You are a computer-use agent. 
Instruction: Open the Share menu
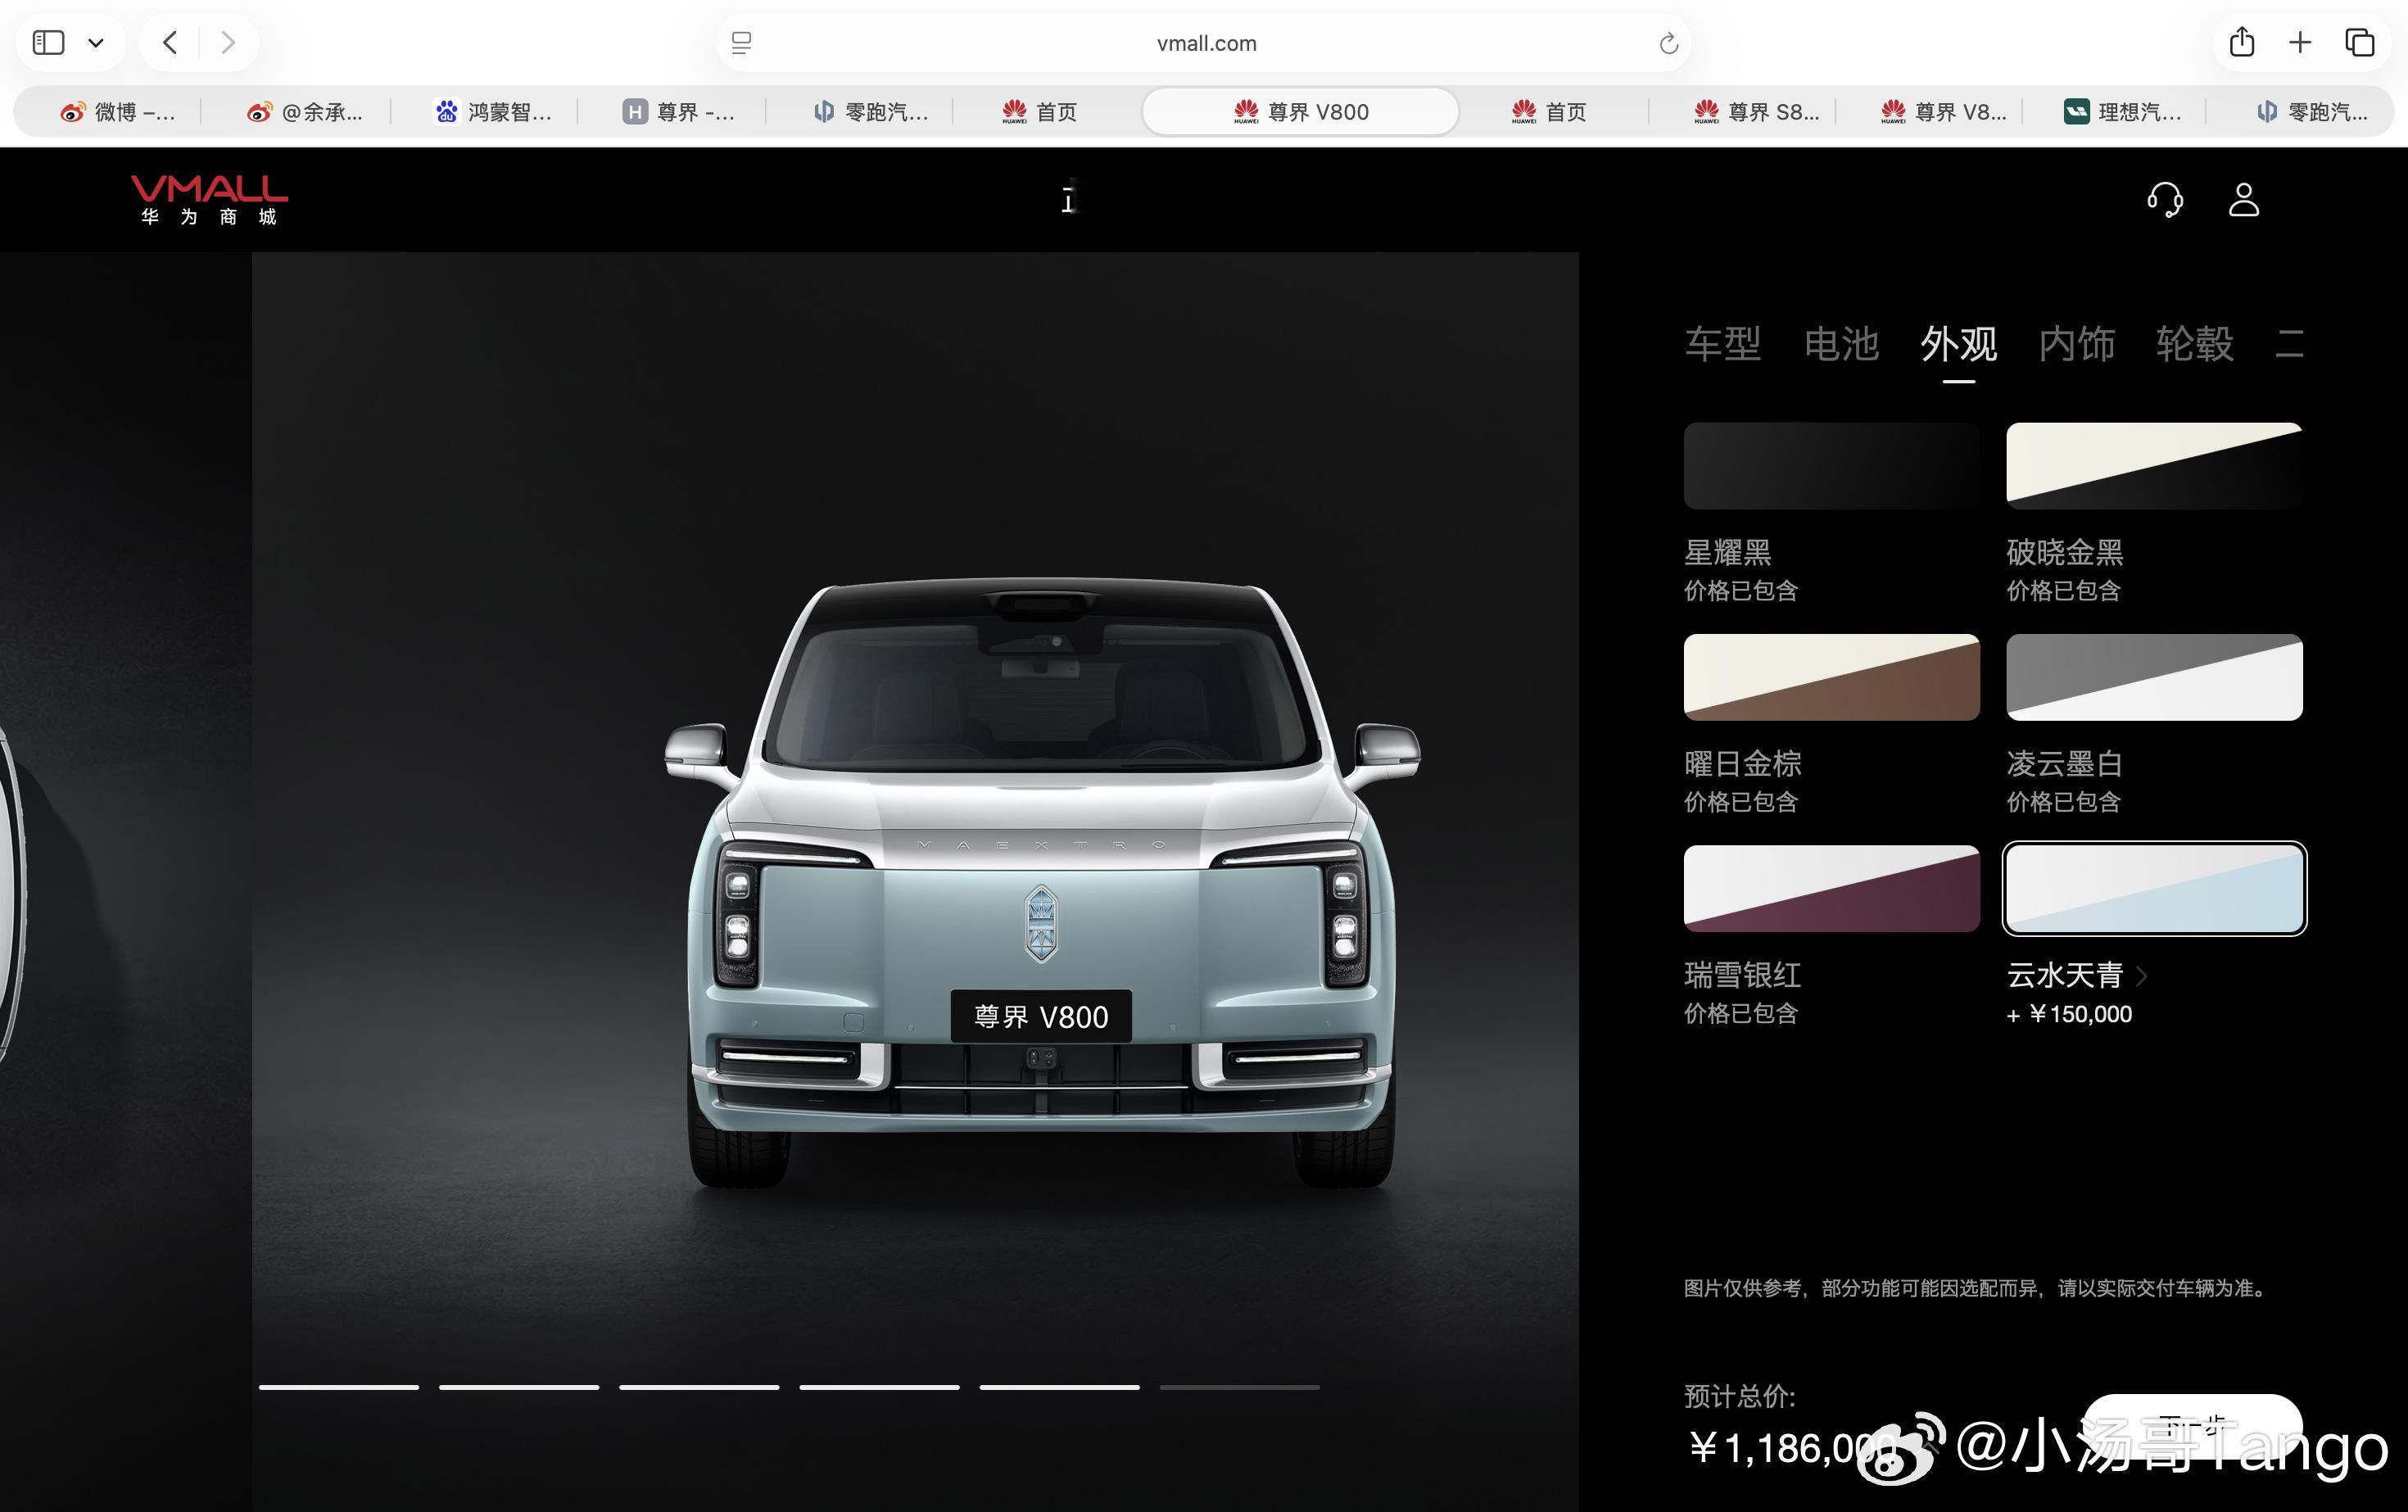2242,42
